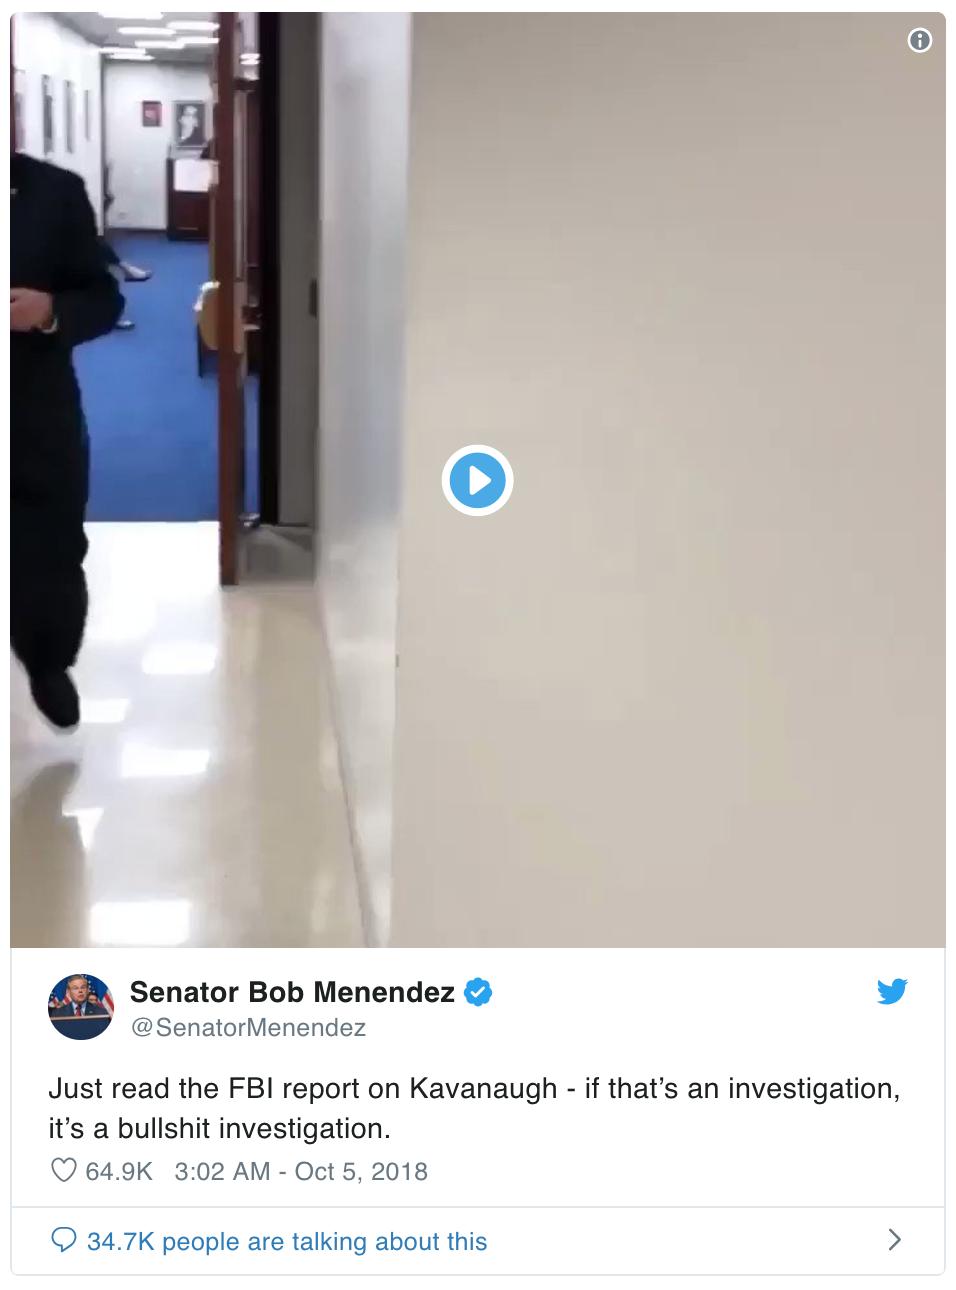View 34.7K people are talking about this

click(x=287, y=1241)
